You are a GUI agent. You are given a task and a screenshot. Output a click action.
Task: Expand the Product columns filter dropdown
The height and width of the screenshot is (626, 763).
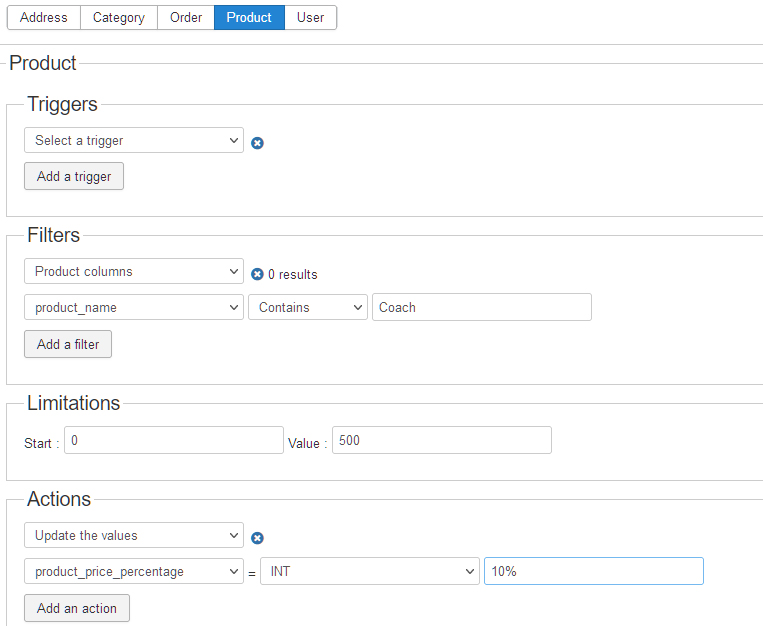[x=133, y=272]
